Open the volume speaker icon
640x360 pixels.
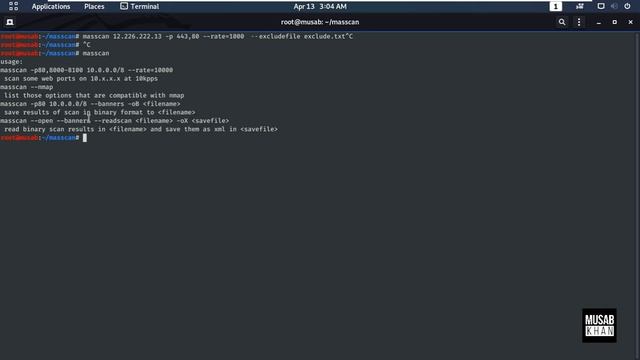614,6
